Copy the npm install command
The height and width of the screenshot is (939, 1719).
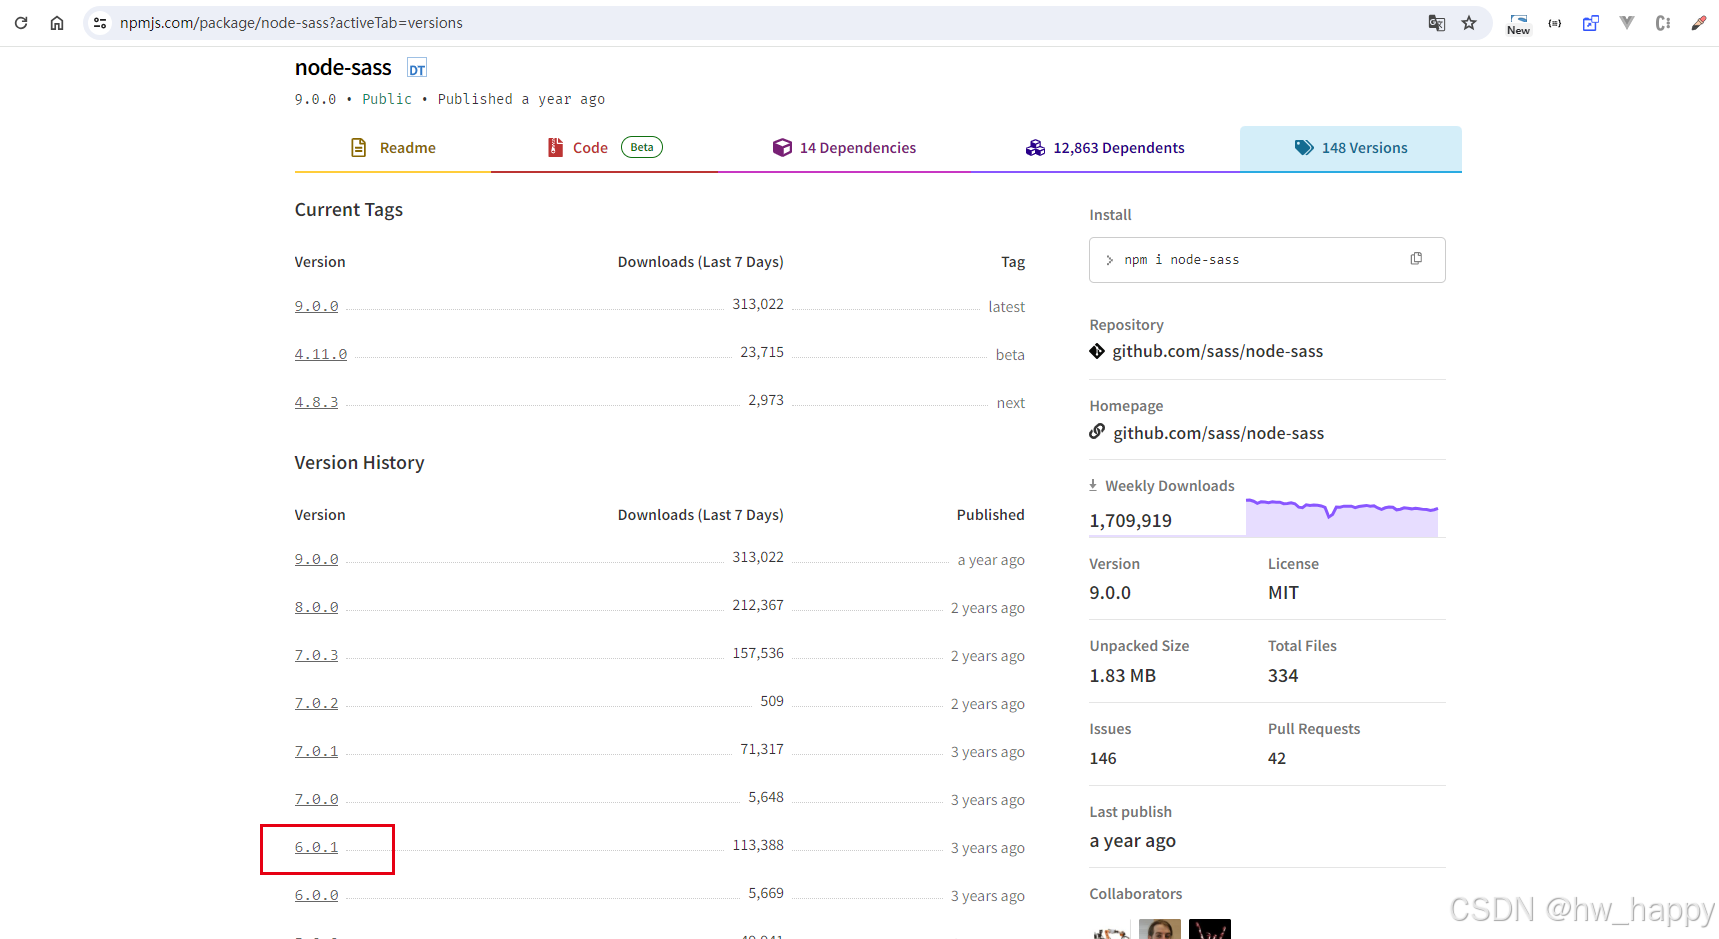(1416, 259)
